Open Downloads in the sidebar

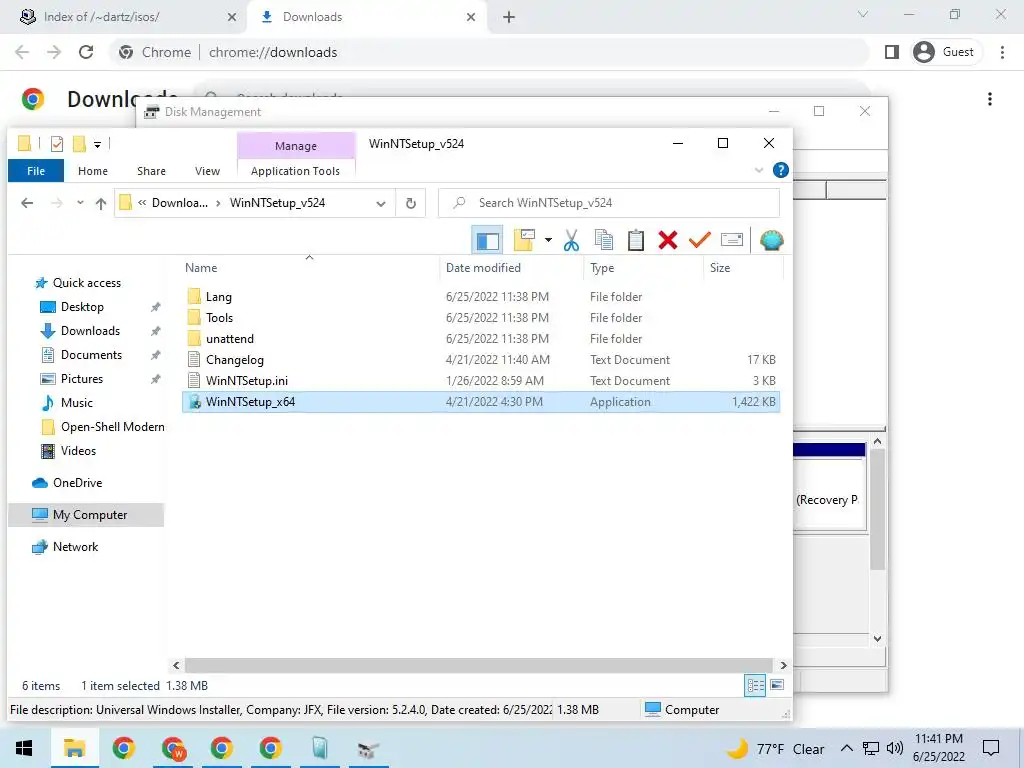[x=90, y=331]
